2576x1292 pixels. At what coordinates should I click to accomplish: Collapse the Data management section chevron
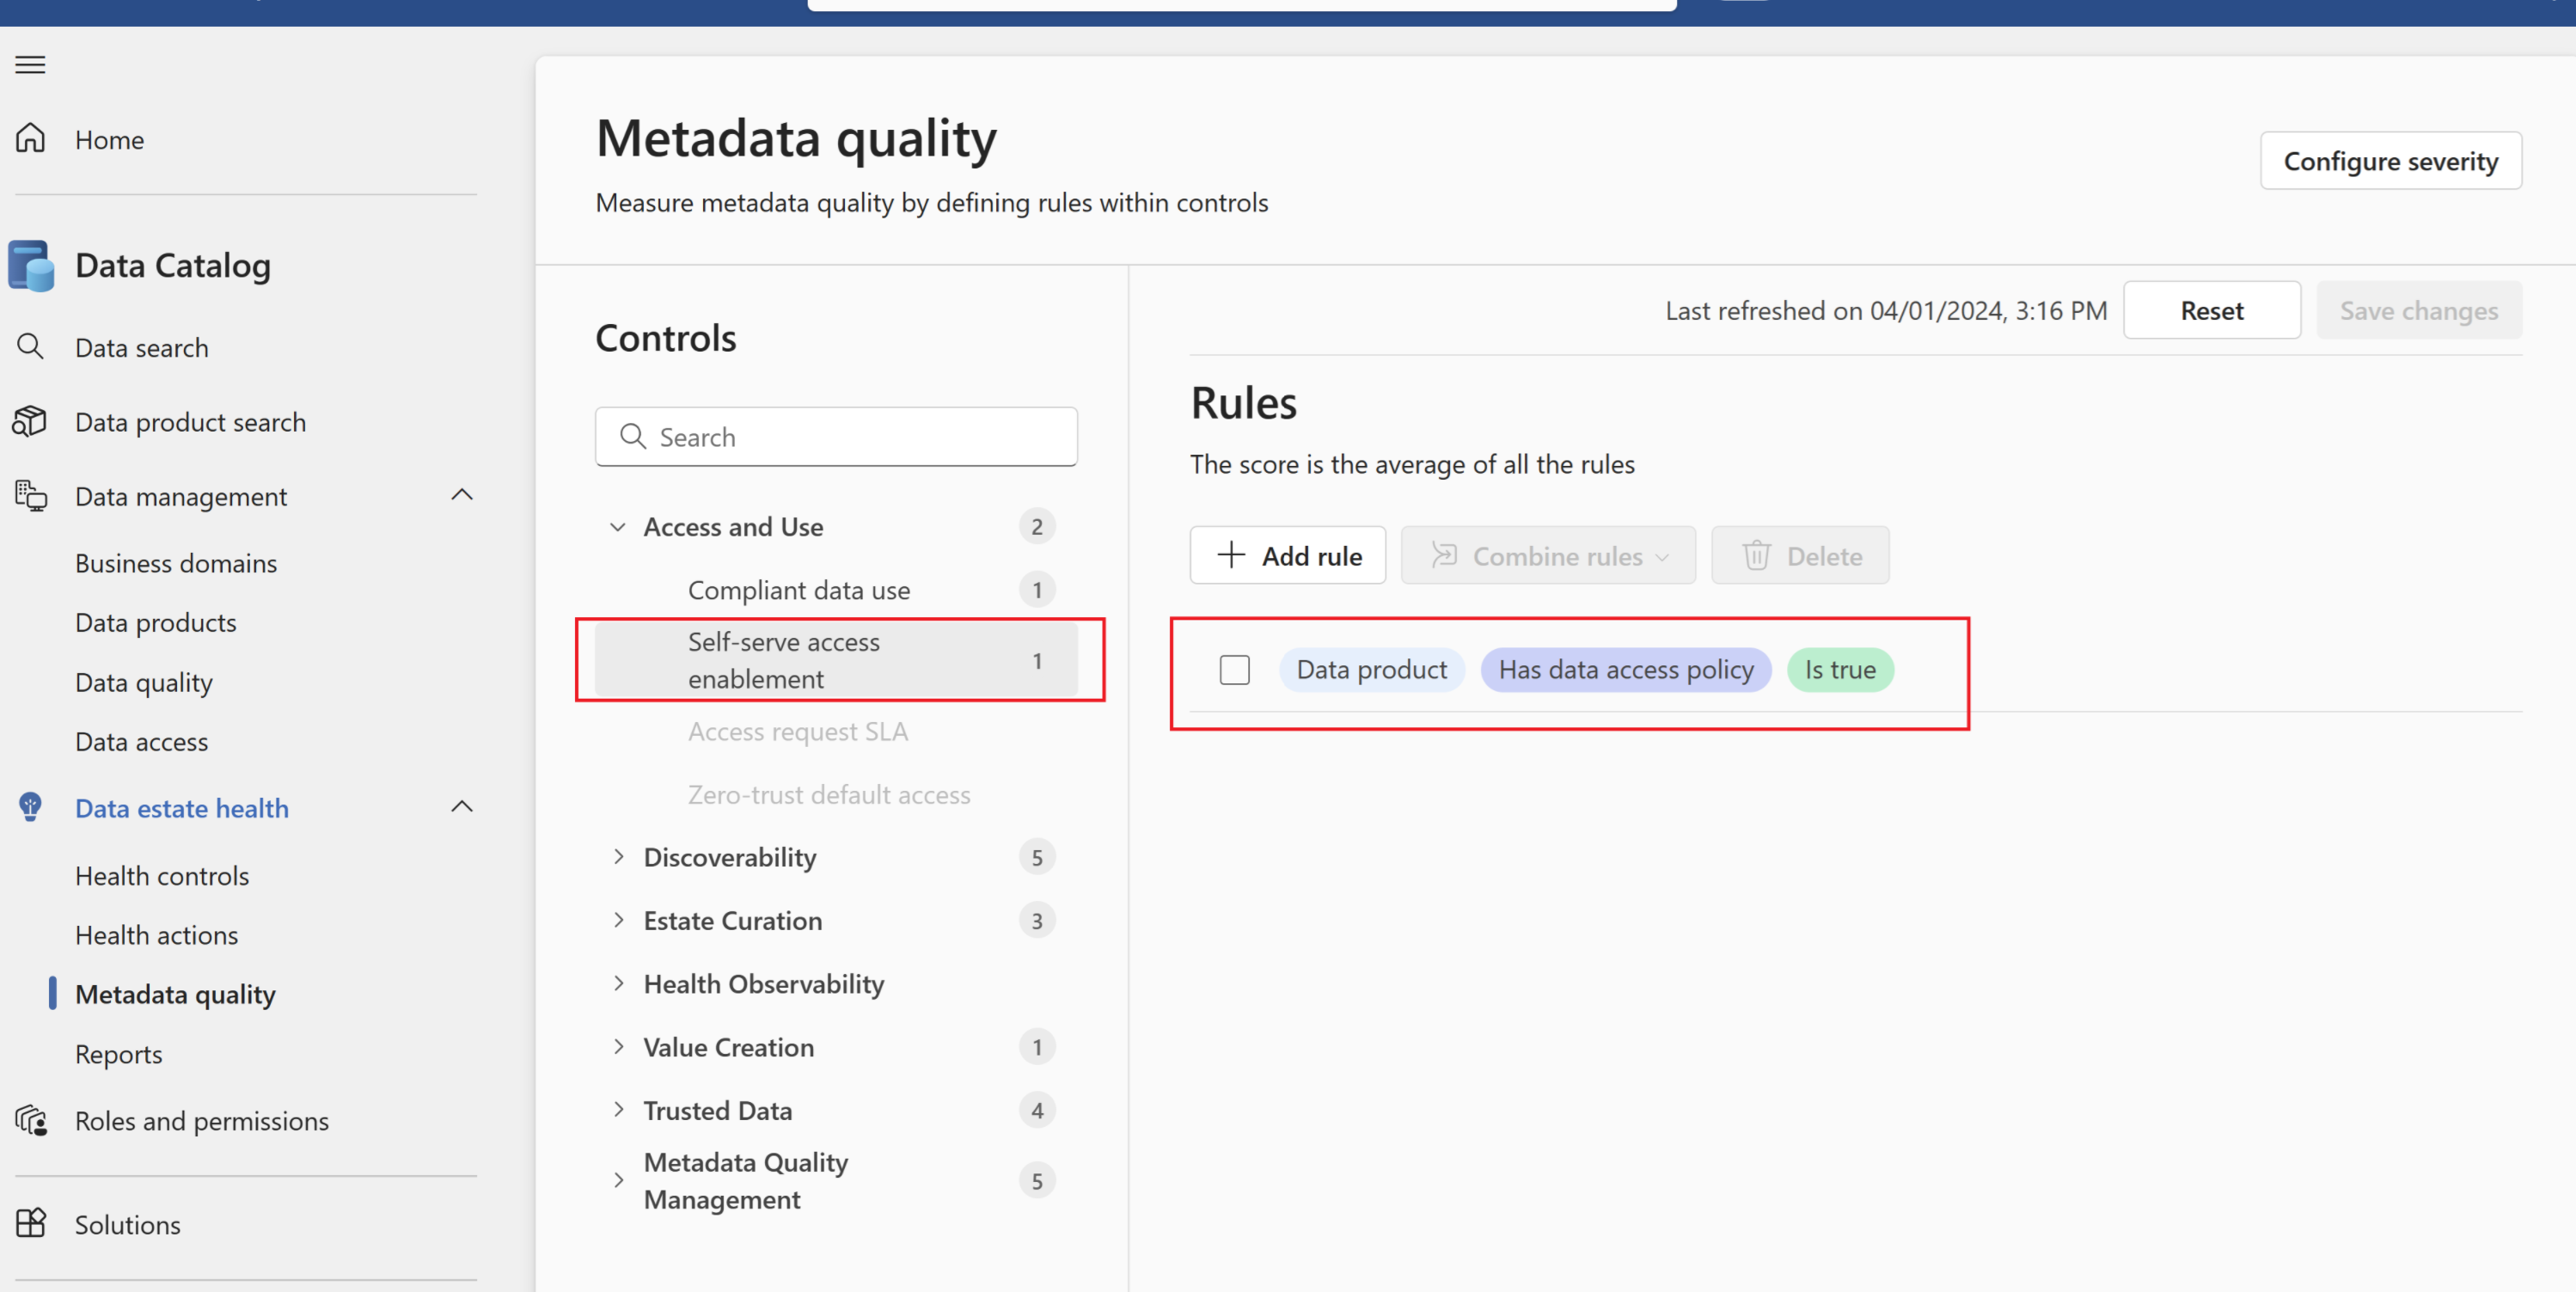(x=461, y=495)
